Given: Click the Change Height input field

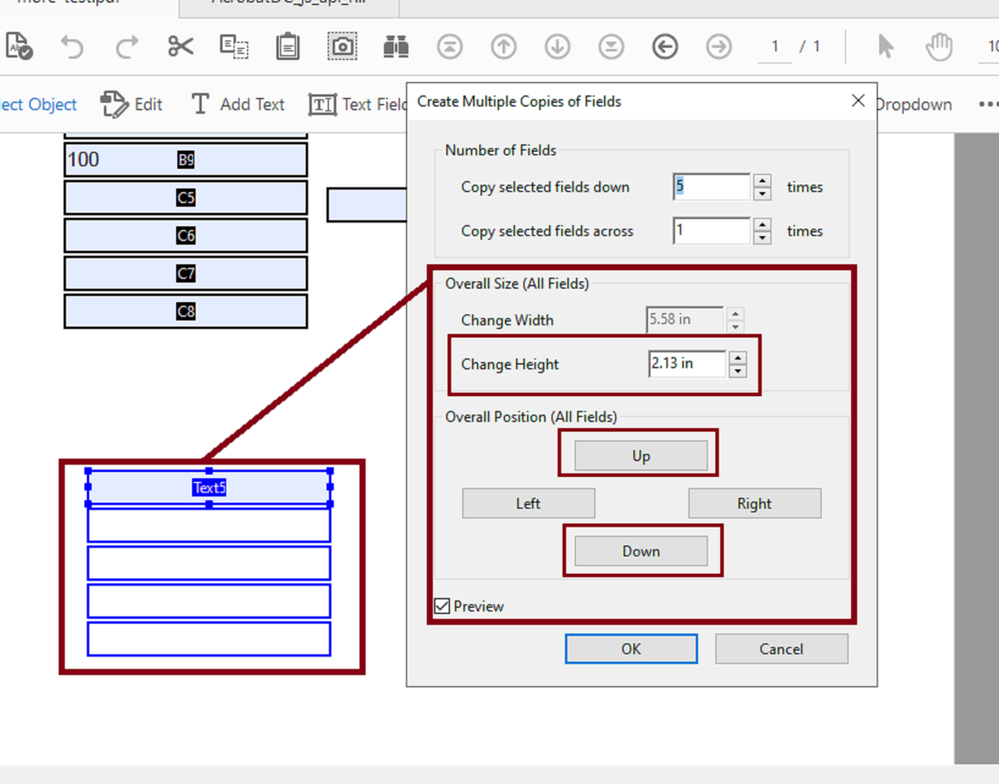Looking at the screenshot, I should pos(687,364).
